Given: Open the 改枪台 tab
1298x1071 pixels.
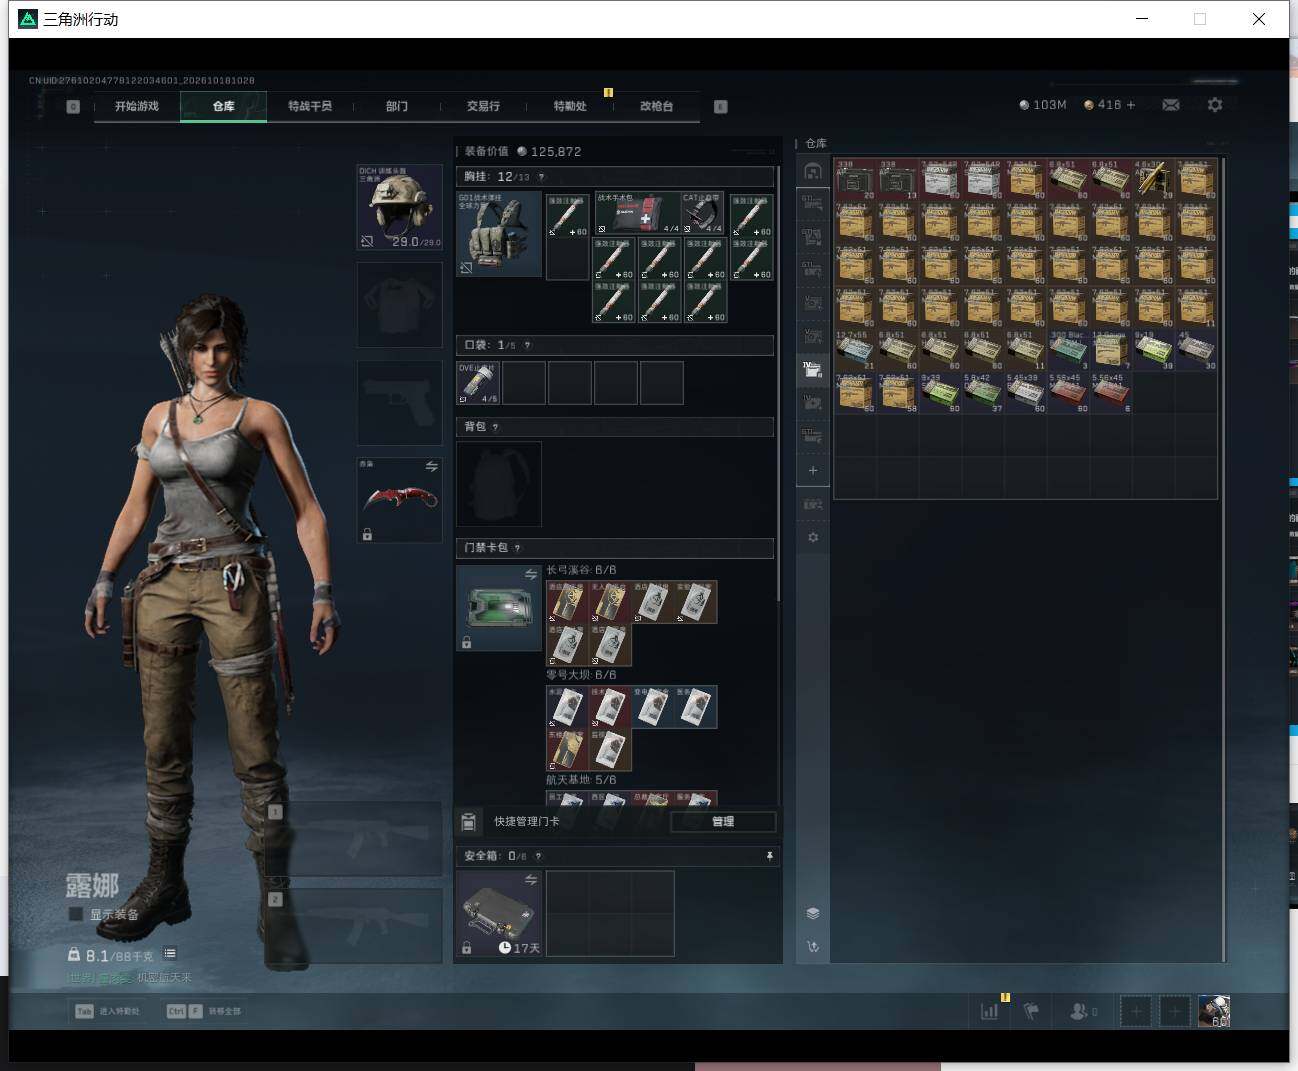Looking at the screenshot, I should tap(656, 106).
